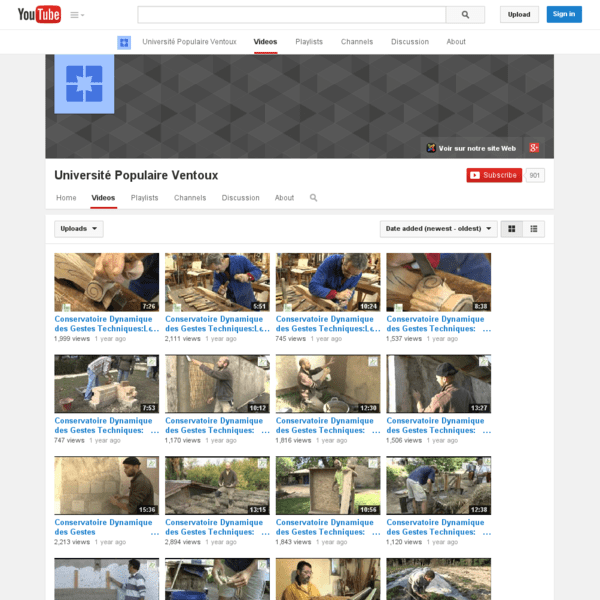Open the 7:26 wood carving video thumbnail
The width and height of the screenshot is (600, 600).
point(106,282)
